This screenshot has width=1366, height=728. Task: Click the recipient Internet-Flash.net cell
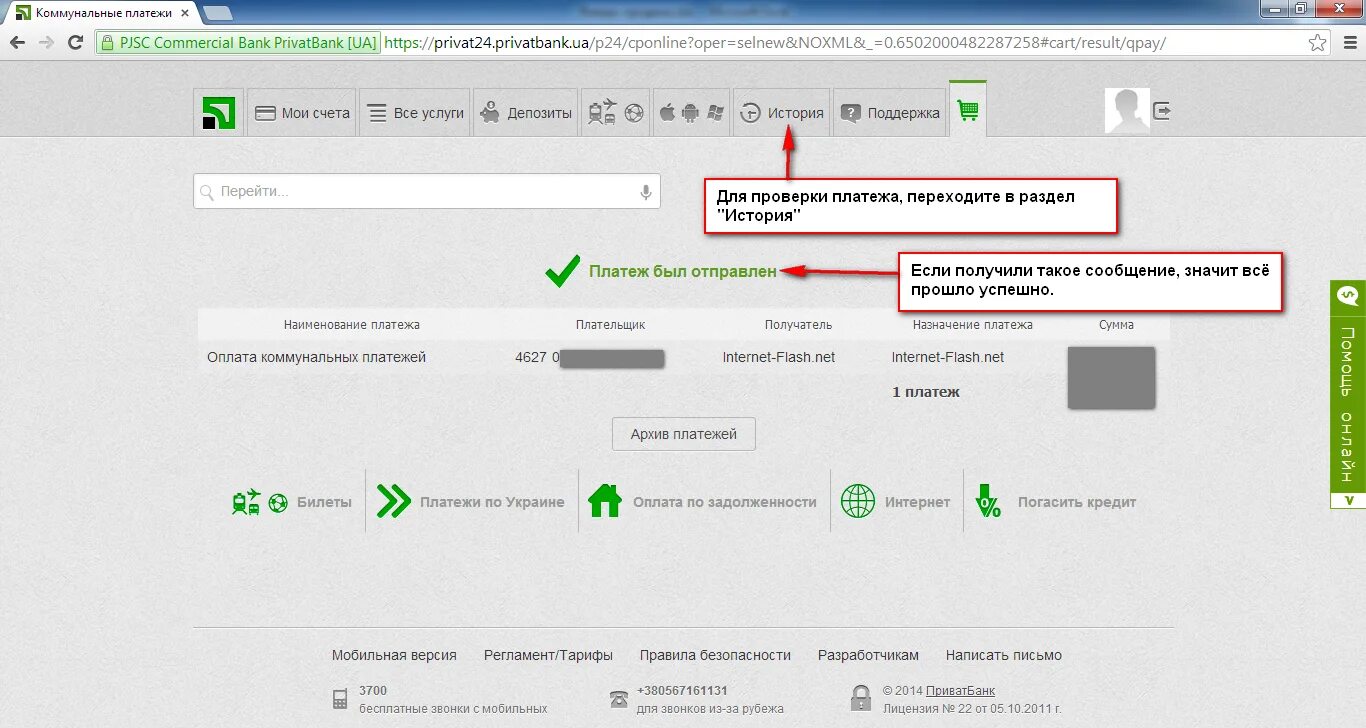(779, 357)
